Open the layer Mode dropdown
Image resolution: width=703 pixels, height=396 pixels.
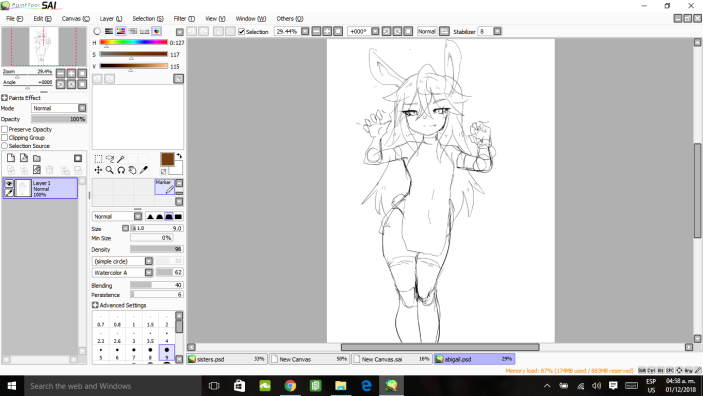(x=59, y=108)
